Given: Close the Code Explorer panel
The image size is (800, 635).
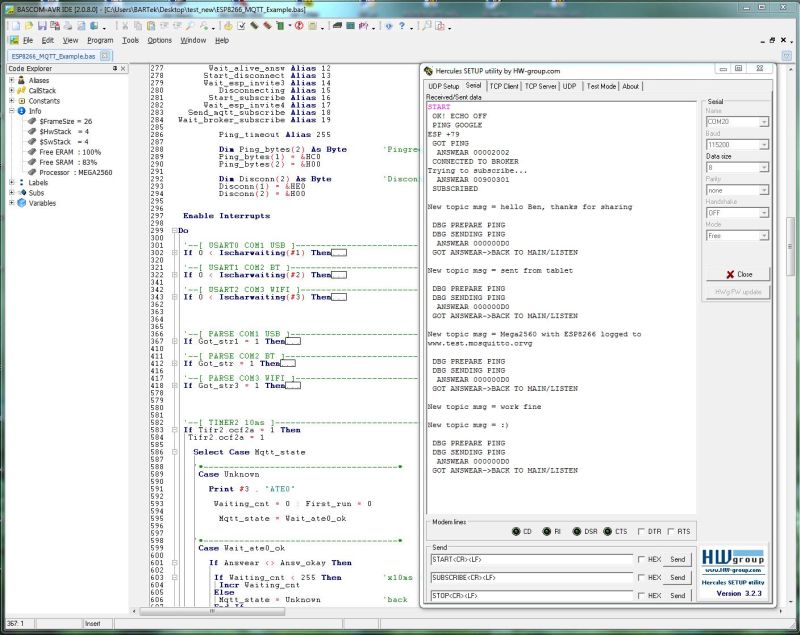Looking at the screenshot, I should [x=123, y=68].
